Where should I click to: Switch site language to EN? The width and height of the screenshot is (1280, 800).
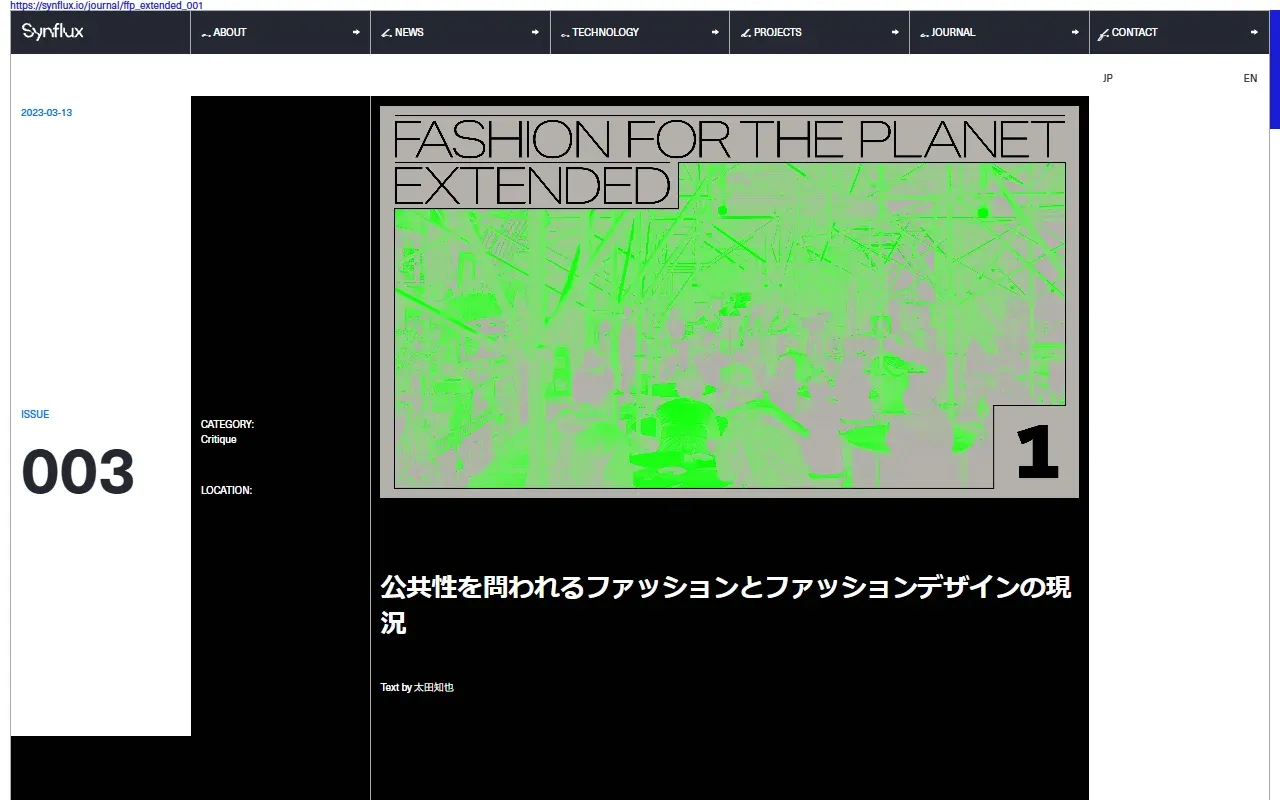point(1249,78)
